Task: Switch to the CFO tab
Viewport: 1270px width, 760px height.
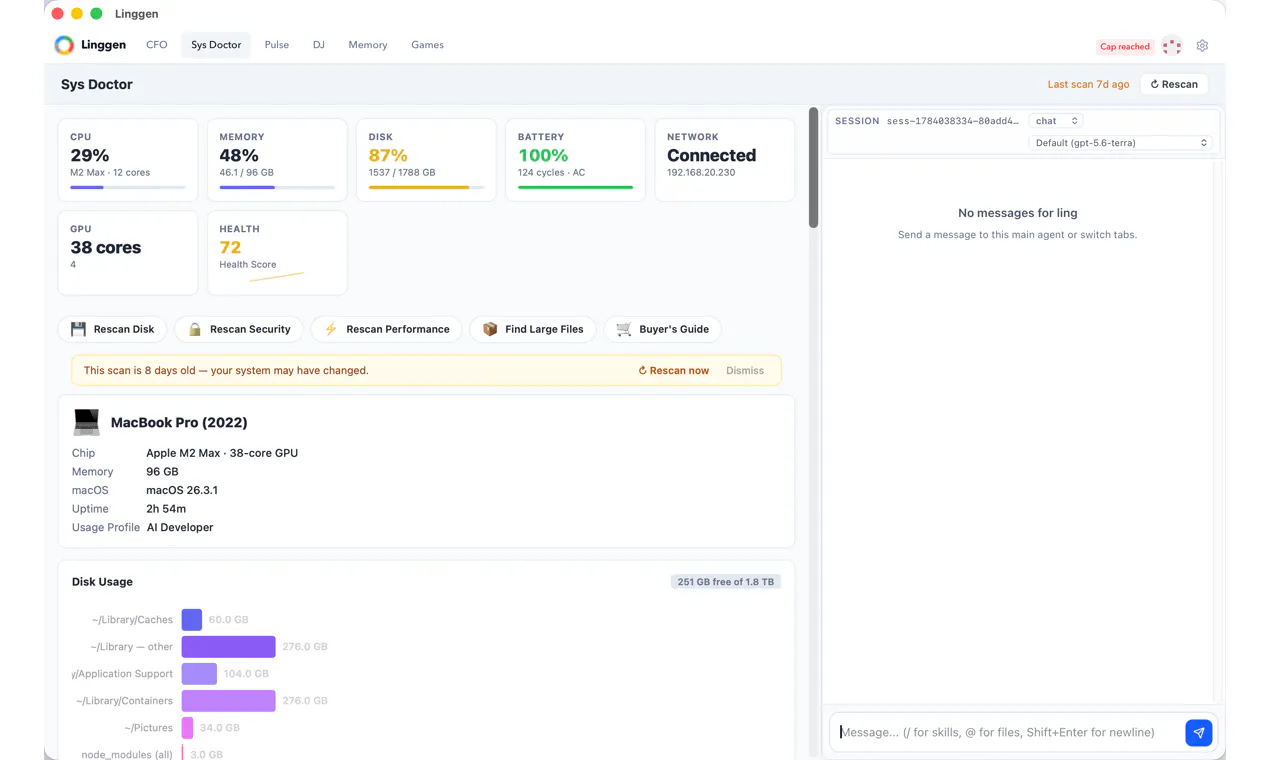Action: tap(157, 45)
